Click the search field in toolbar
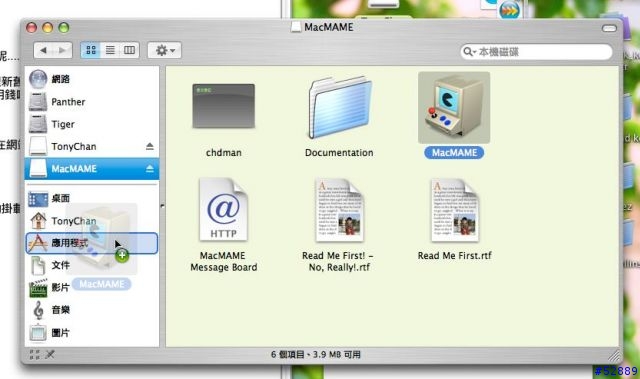 pos(536,52)
